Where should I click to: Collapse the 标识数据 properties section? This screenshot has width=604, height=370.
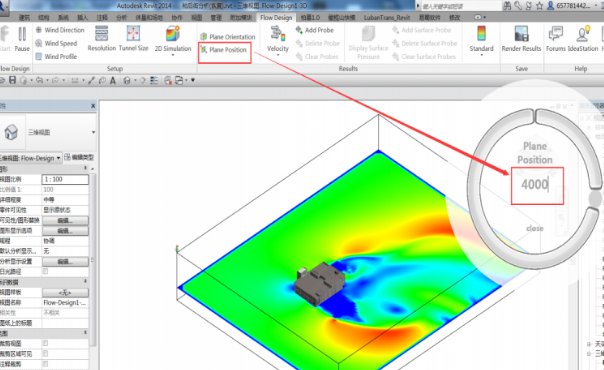point(85,282)
